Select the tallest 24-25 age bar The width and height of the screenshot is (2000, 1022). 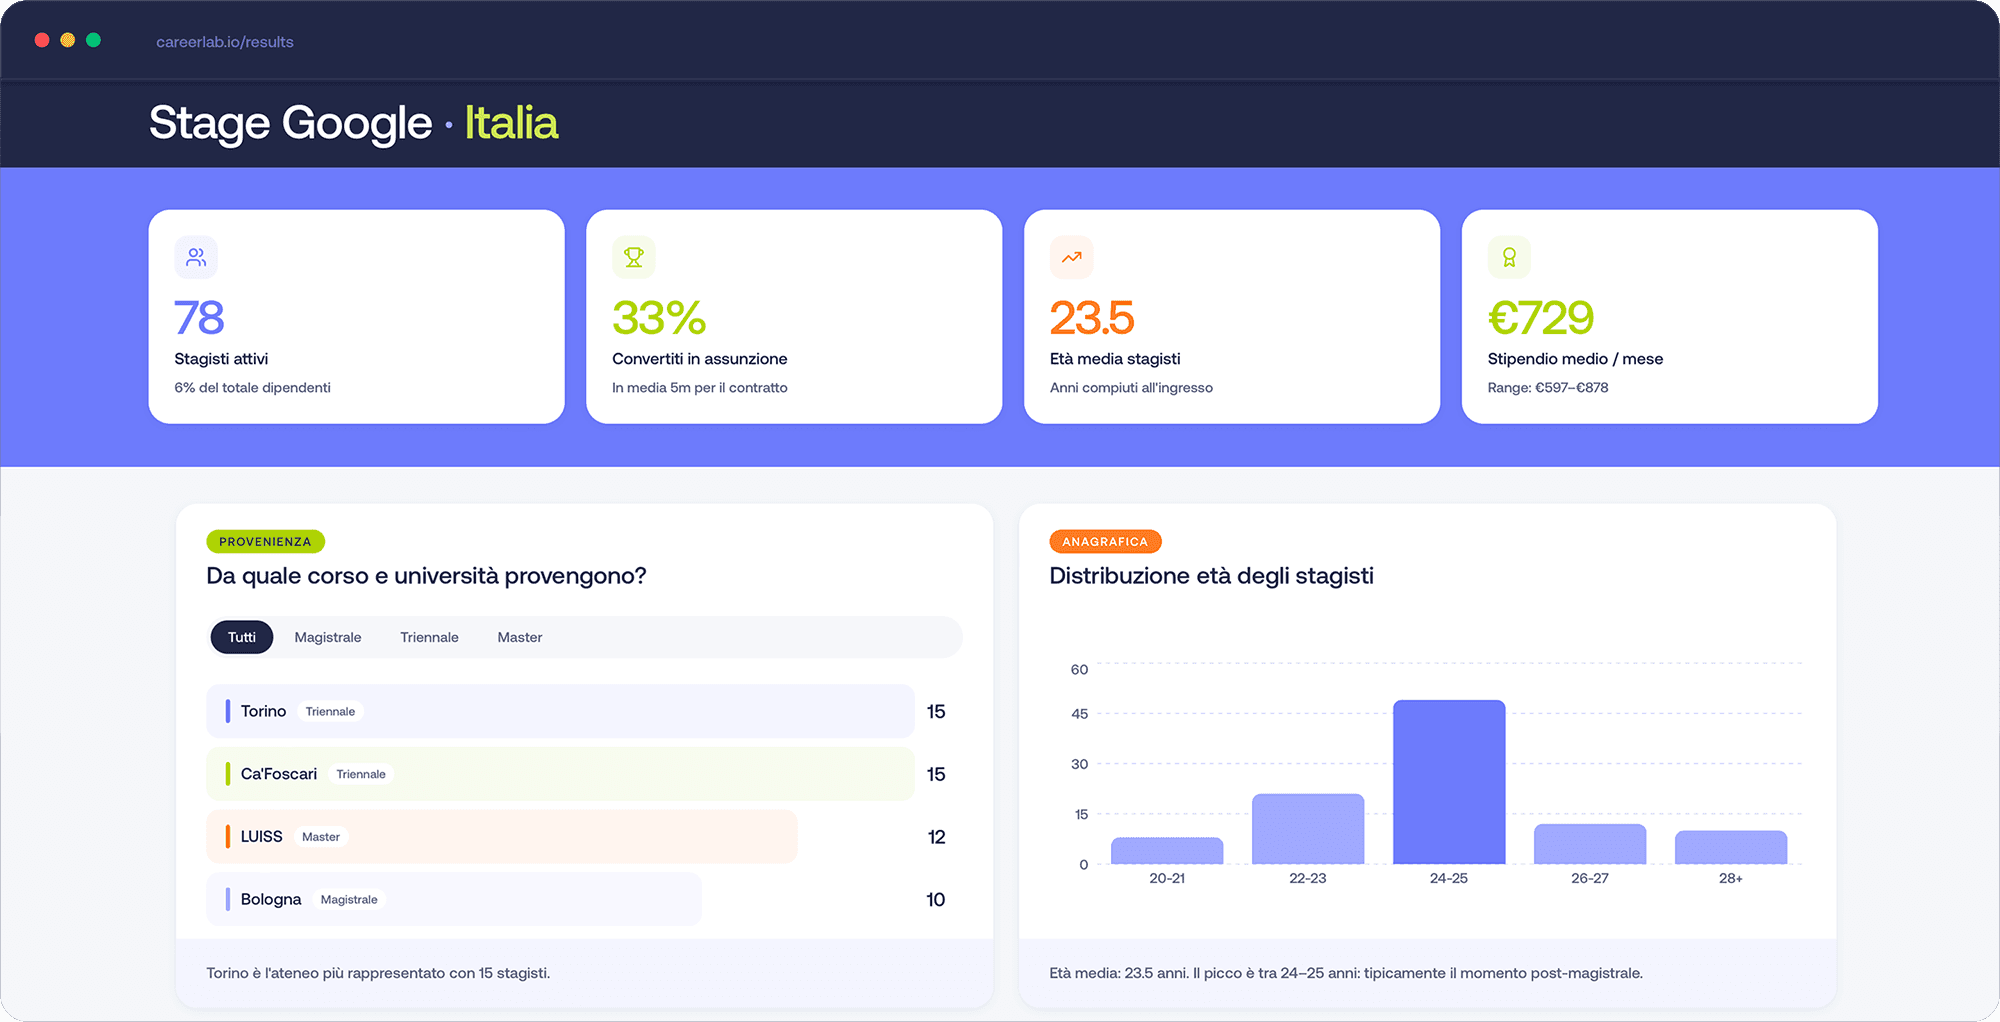[1449, 780]
